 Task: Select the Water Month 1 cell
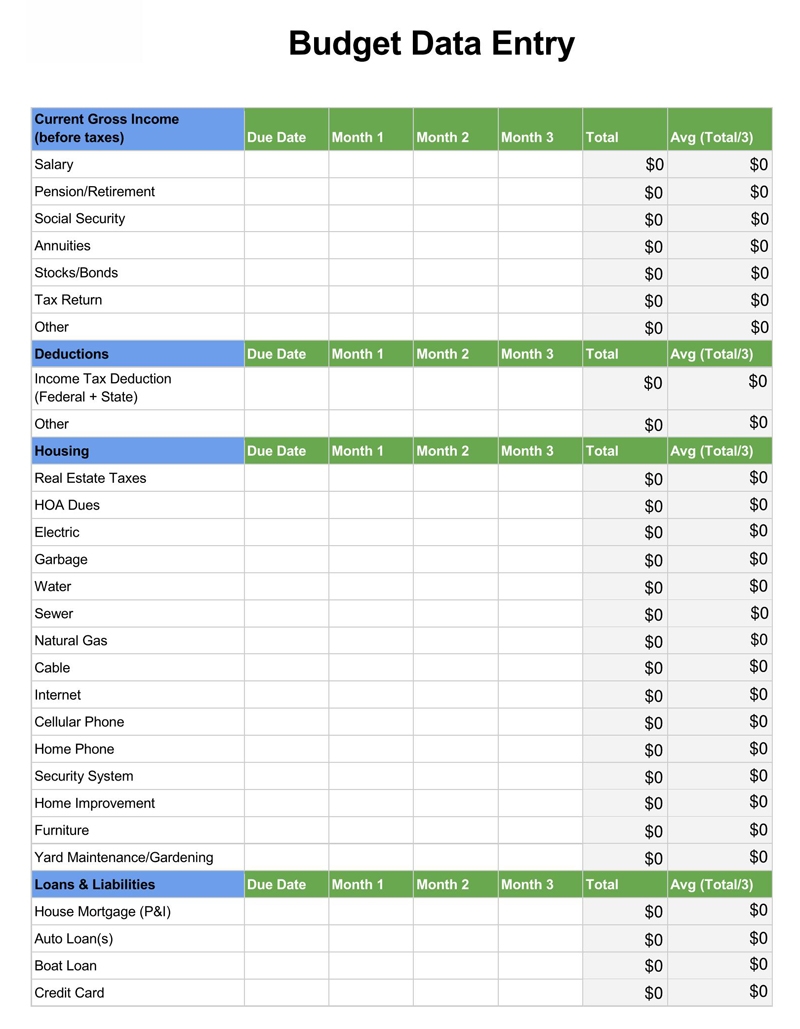(x=370, y=587)
